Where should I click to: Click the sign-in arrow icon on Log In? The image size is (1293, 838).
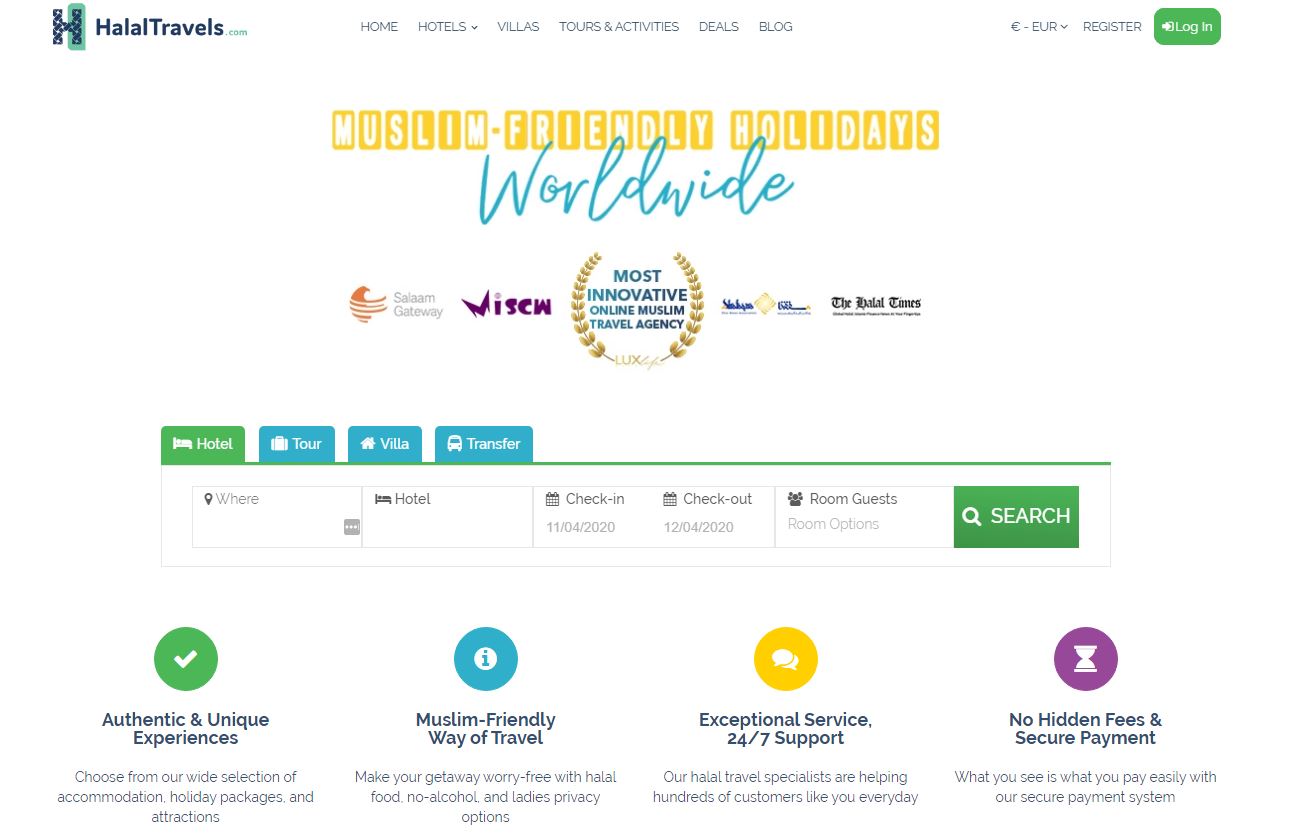tap(1168, 27)
